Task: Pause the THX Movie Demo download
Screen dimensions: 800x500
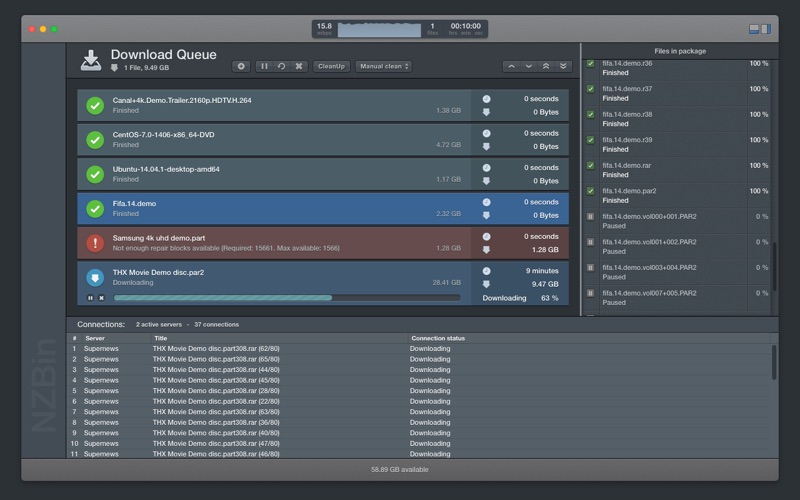Action: click(x=90, y=297)
